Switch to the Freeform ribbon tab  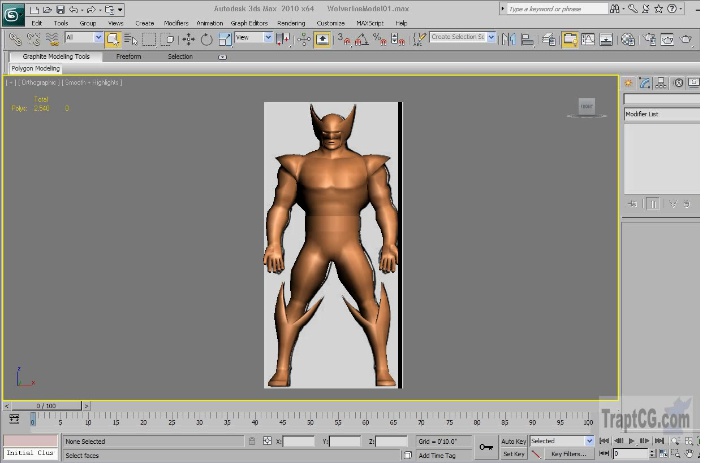pos(129,56)
